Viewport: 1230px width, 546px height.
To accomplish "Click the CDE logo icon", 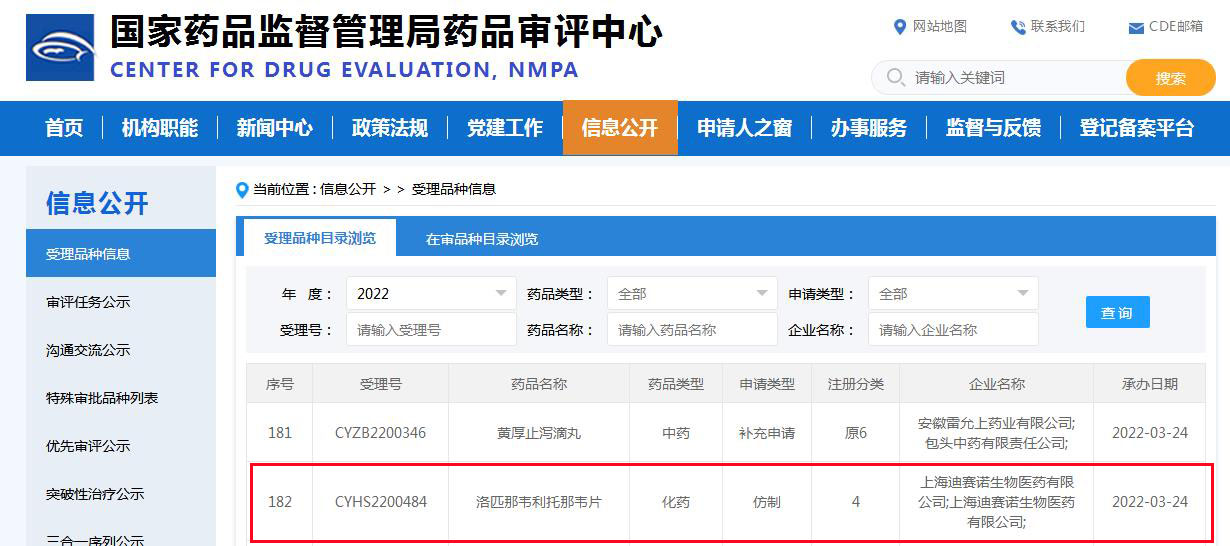I will (60, 48).
